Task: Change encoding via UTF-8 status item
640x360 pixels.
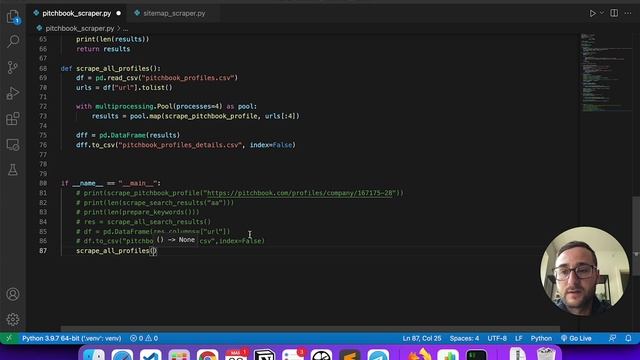Action: 497,338
